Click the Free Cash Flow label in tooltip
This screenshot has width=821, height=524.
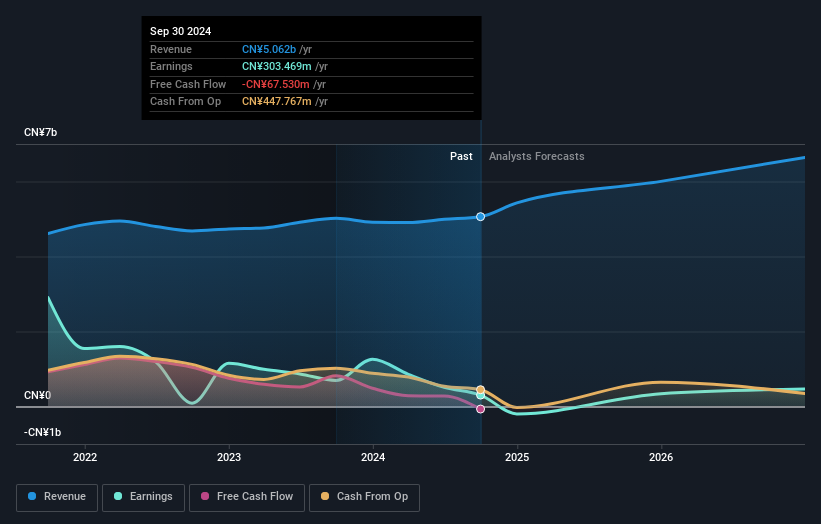click(x=188, y=84)
